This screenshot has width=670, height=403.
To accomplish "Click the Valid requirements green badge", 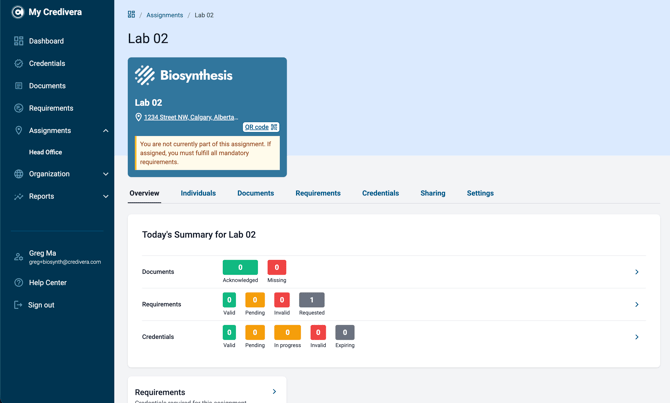I will (x=229, y=300).
